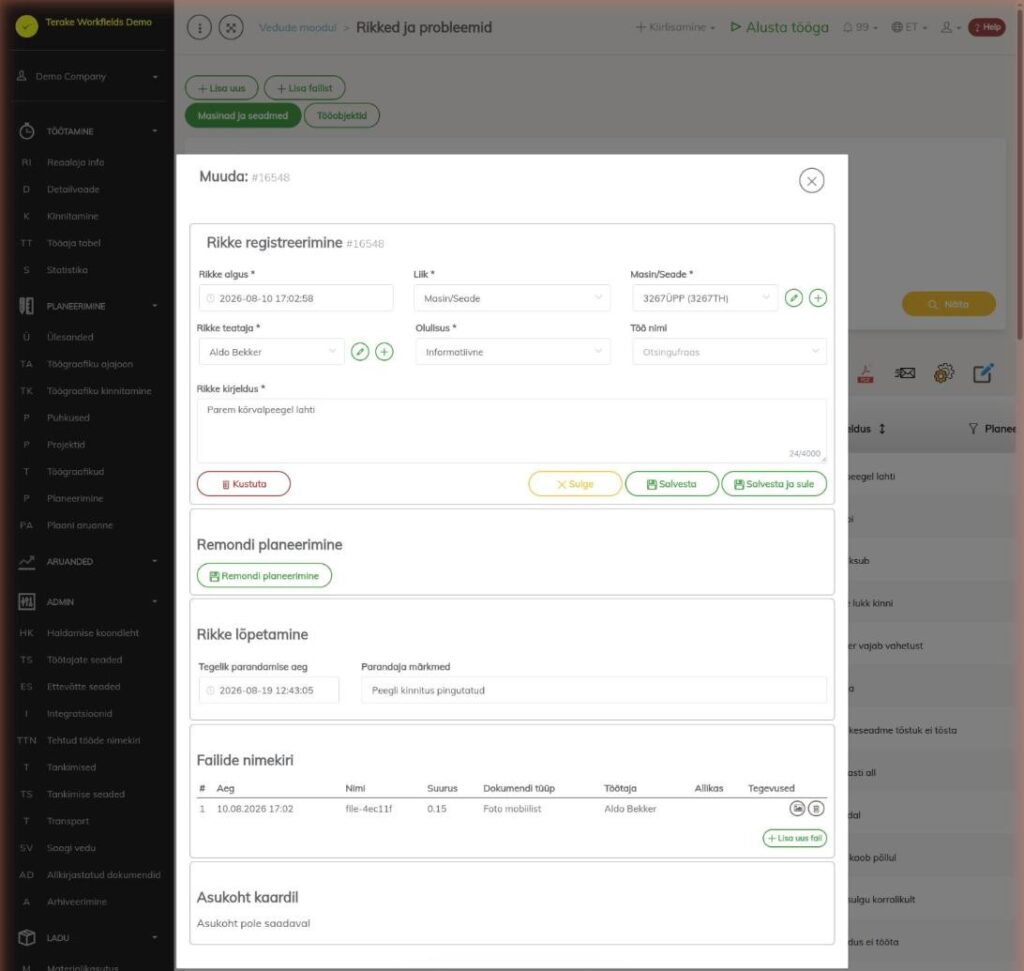Open the Masin/Seade dropdown with 3267ÜPP

(705, 298)
